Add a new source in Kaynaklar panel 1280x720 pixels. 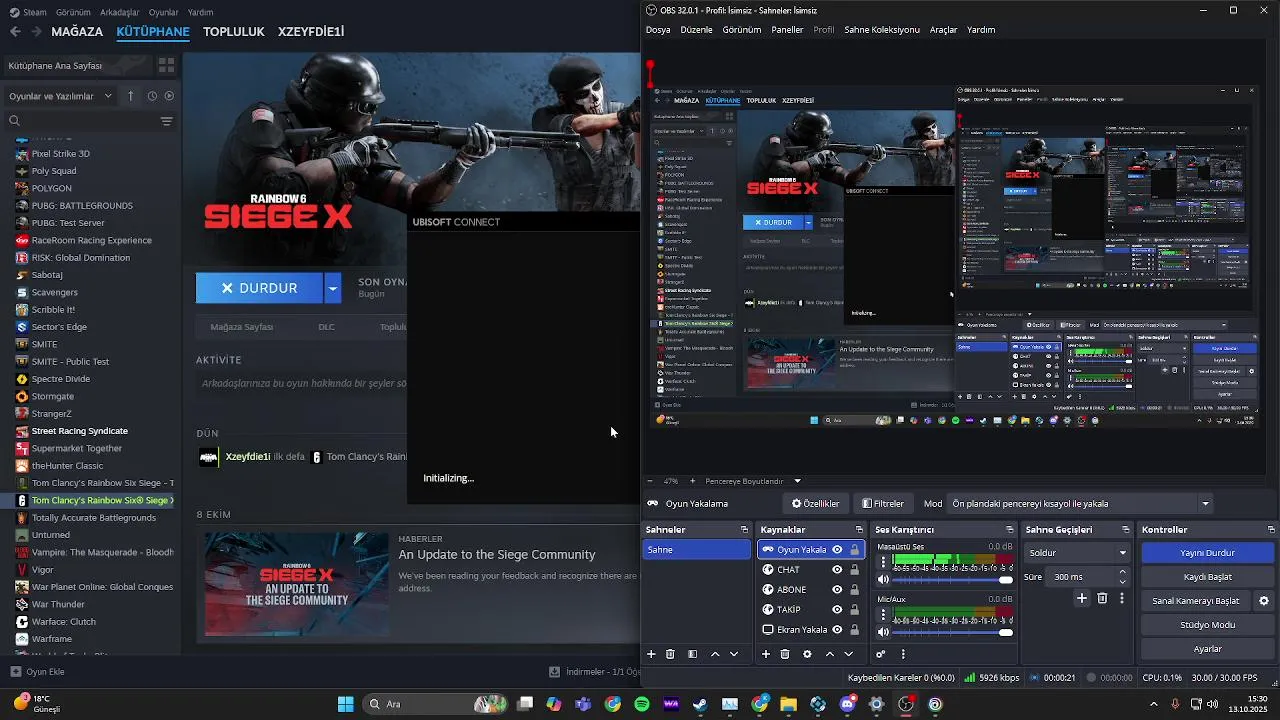point(766,654)
